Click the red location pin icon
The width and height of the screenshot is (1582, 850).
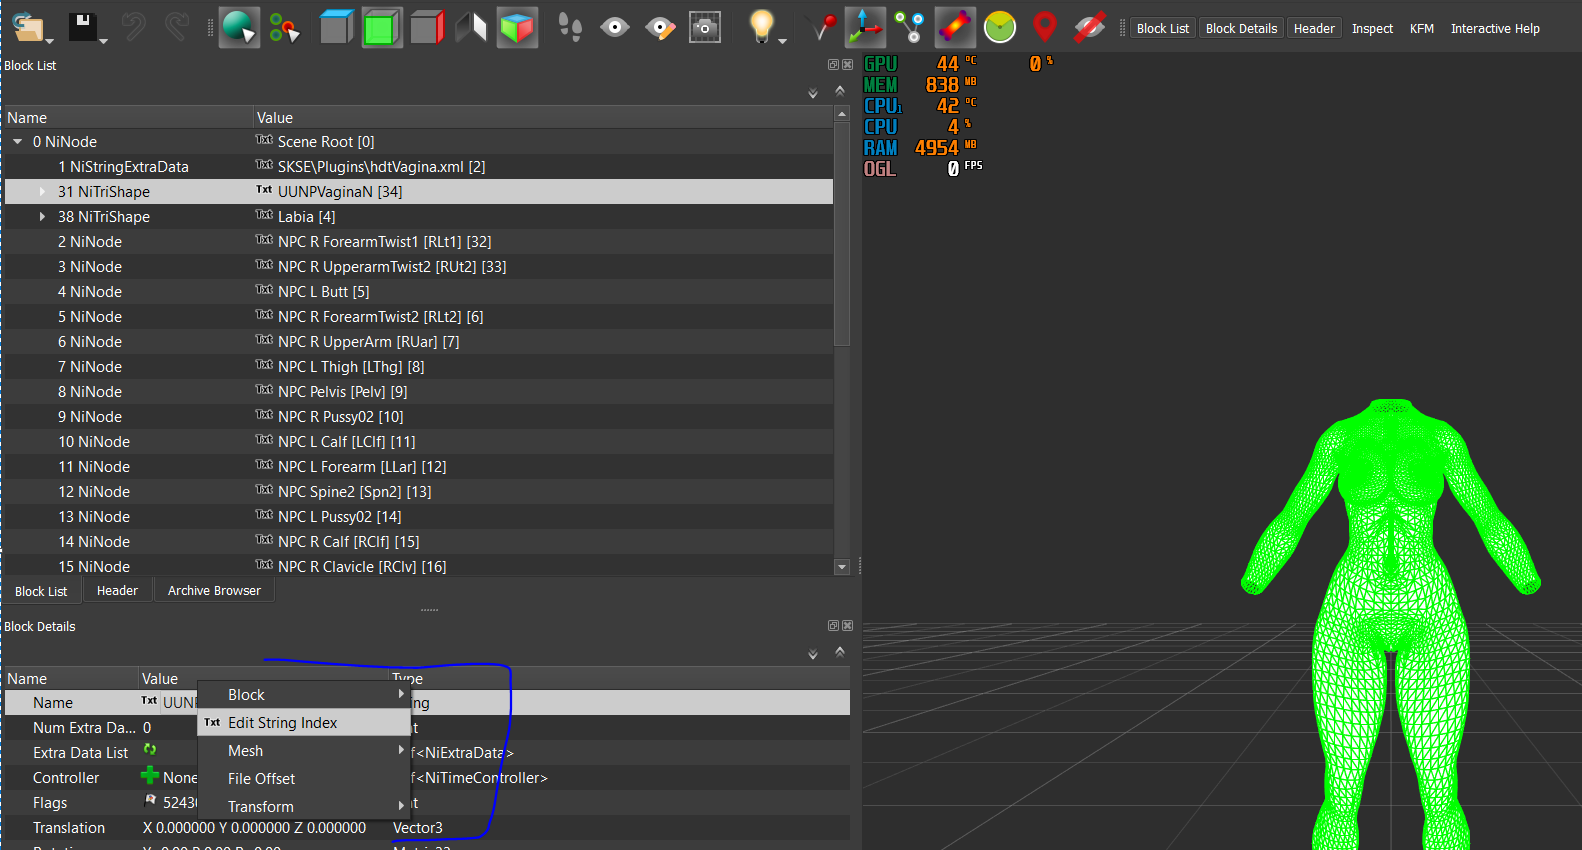point(1045,27)
